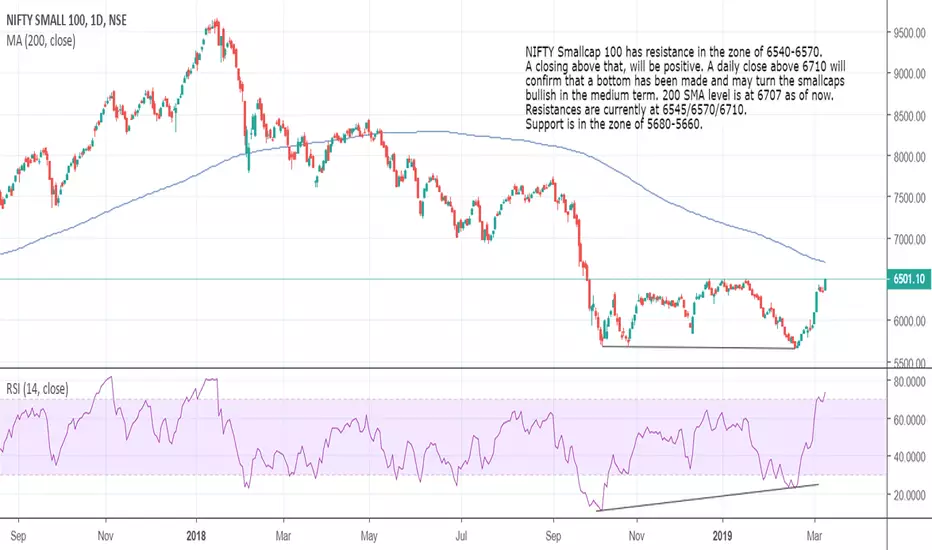The height and width of the screenshot is (550, 932).
Task: Click the 6000.00 price axis label
Action: click(x=909, y=321)
